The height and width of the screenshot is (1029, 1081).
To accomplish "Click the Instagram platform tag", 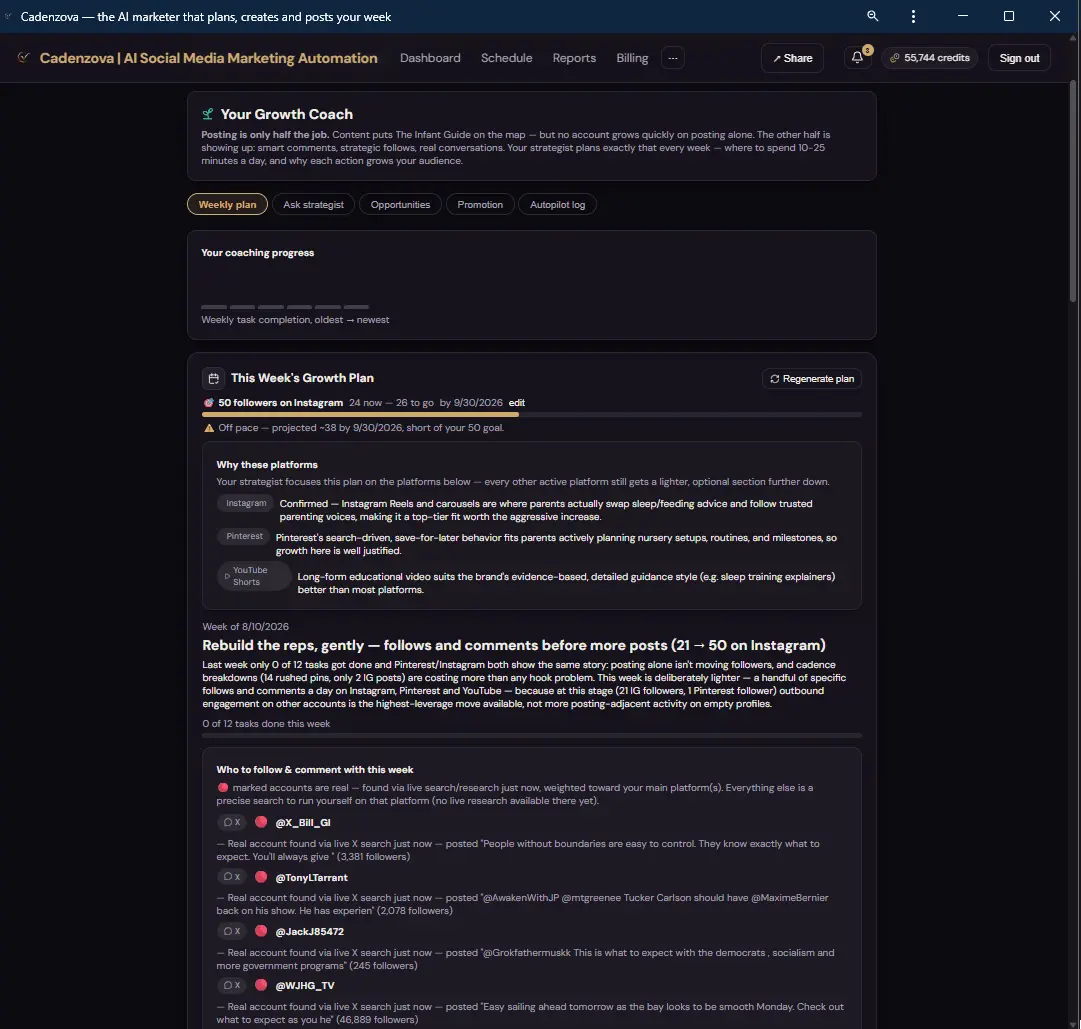I will (245, 503).
